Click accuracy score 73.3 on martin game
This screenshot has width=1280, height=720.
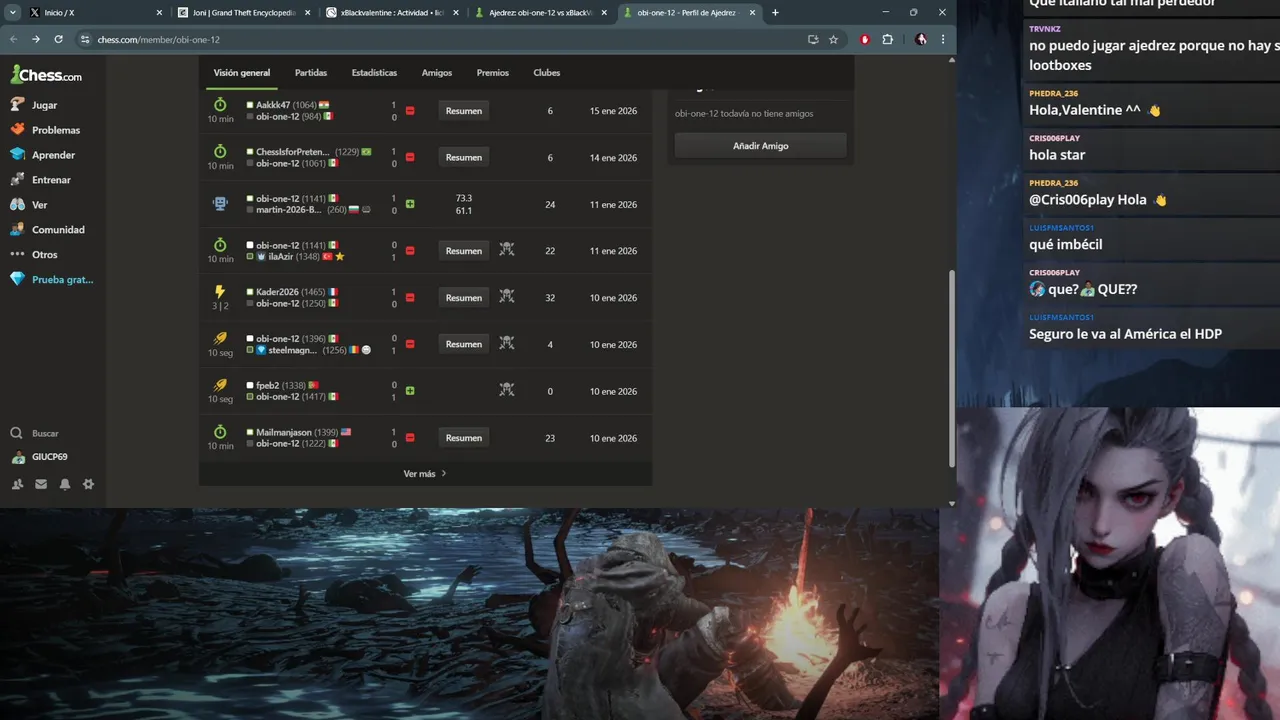pyautogui.click(x=464, y=198)
